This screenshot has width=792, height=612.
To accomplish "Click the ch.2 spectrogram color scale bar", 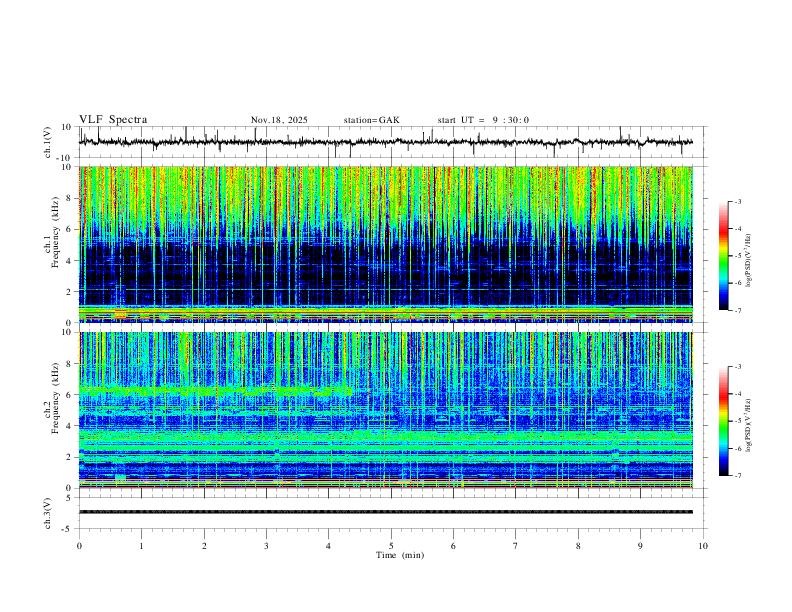I will (723, 421).
